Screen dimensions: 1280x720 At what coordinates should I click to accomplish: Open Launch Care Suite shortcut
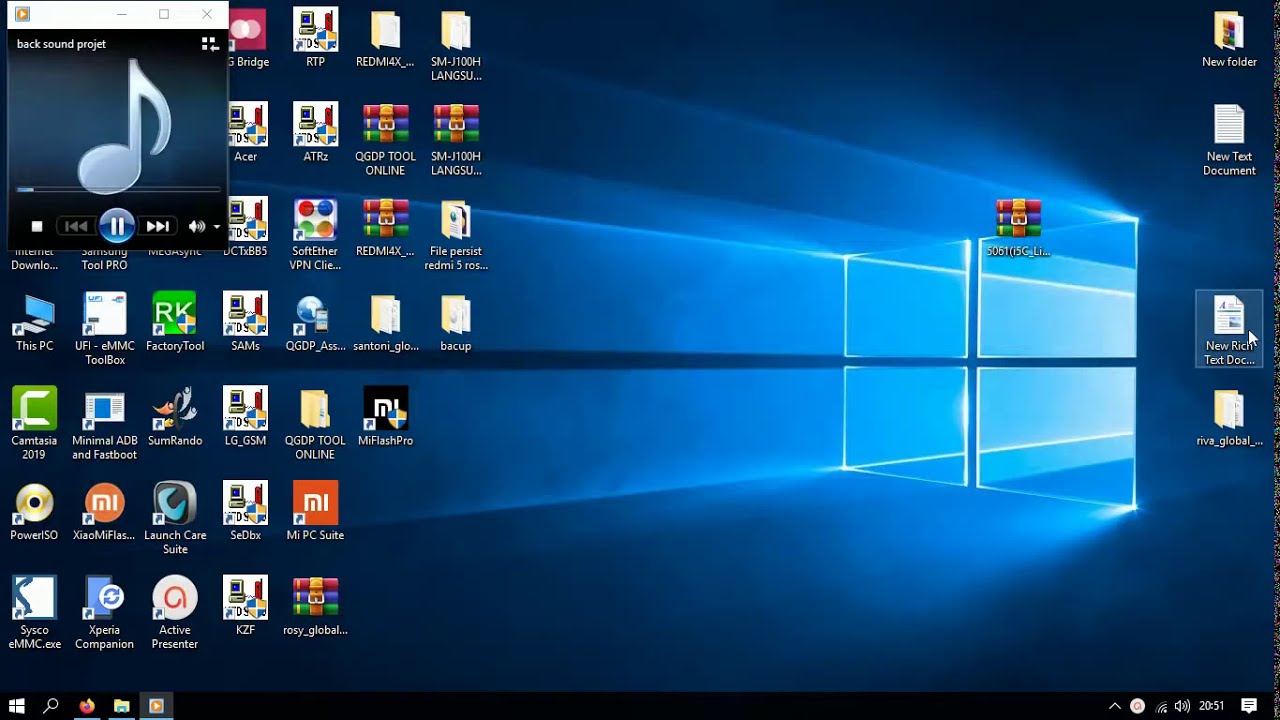click(175, 519)
